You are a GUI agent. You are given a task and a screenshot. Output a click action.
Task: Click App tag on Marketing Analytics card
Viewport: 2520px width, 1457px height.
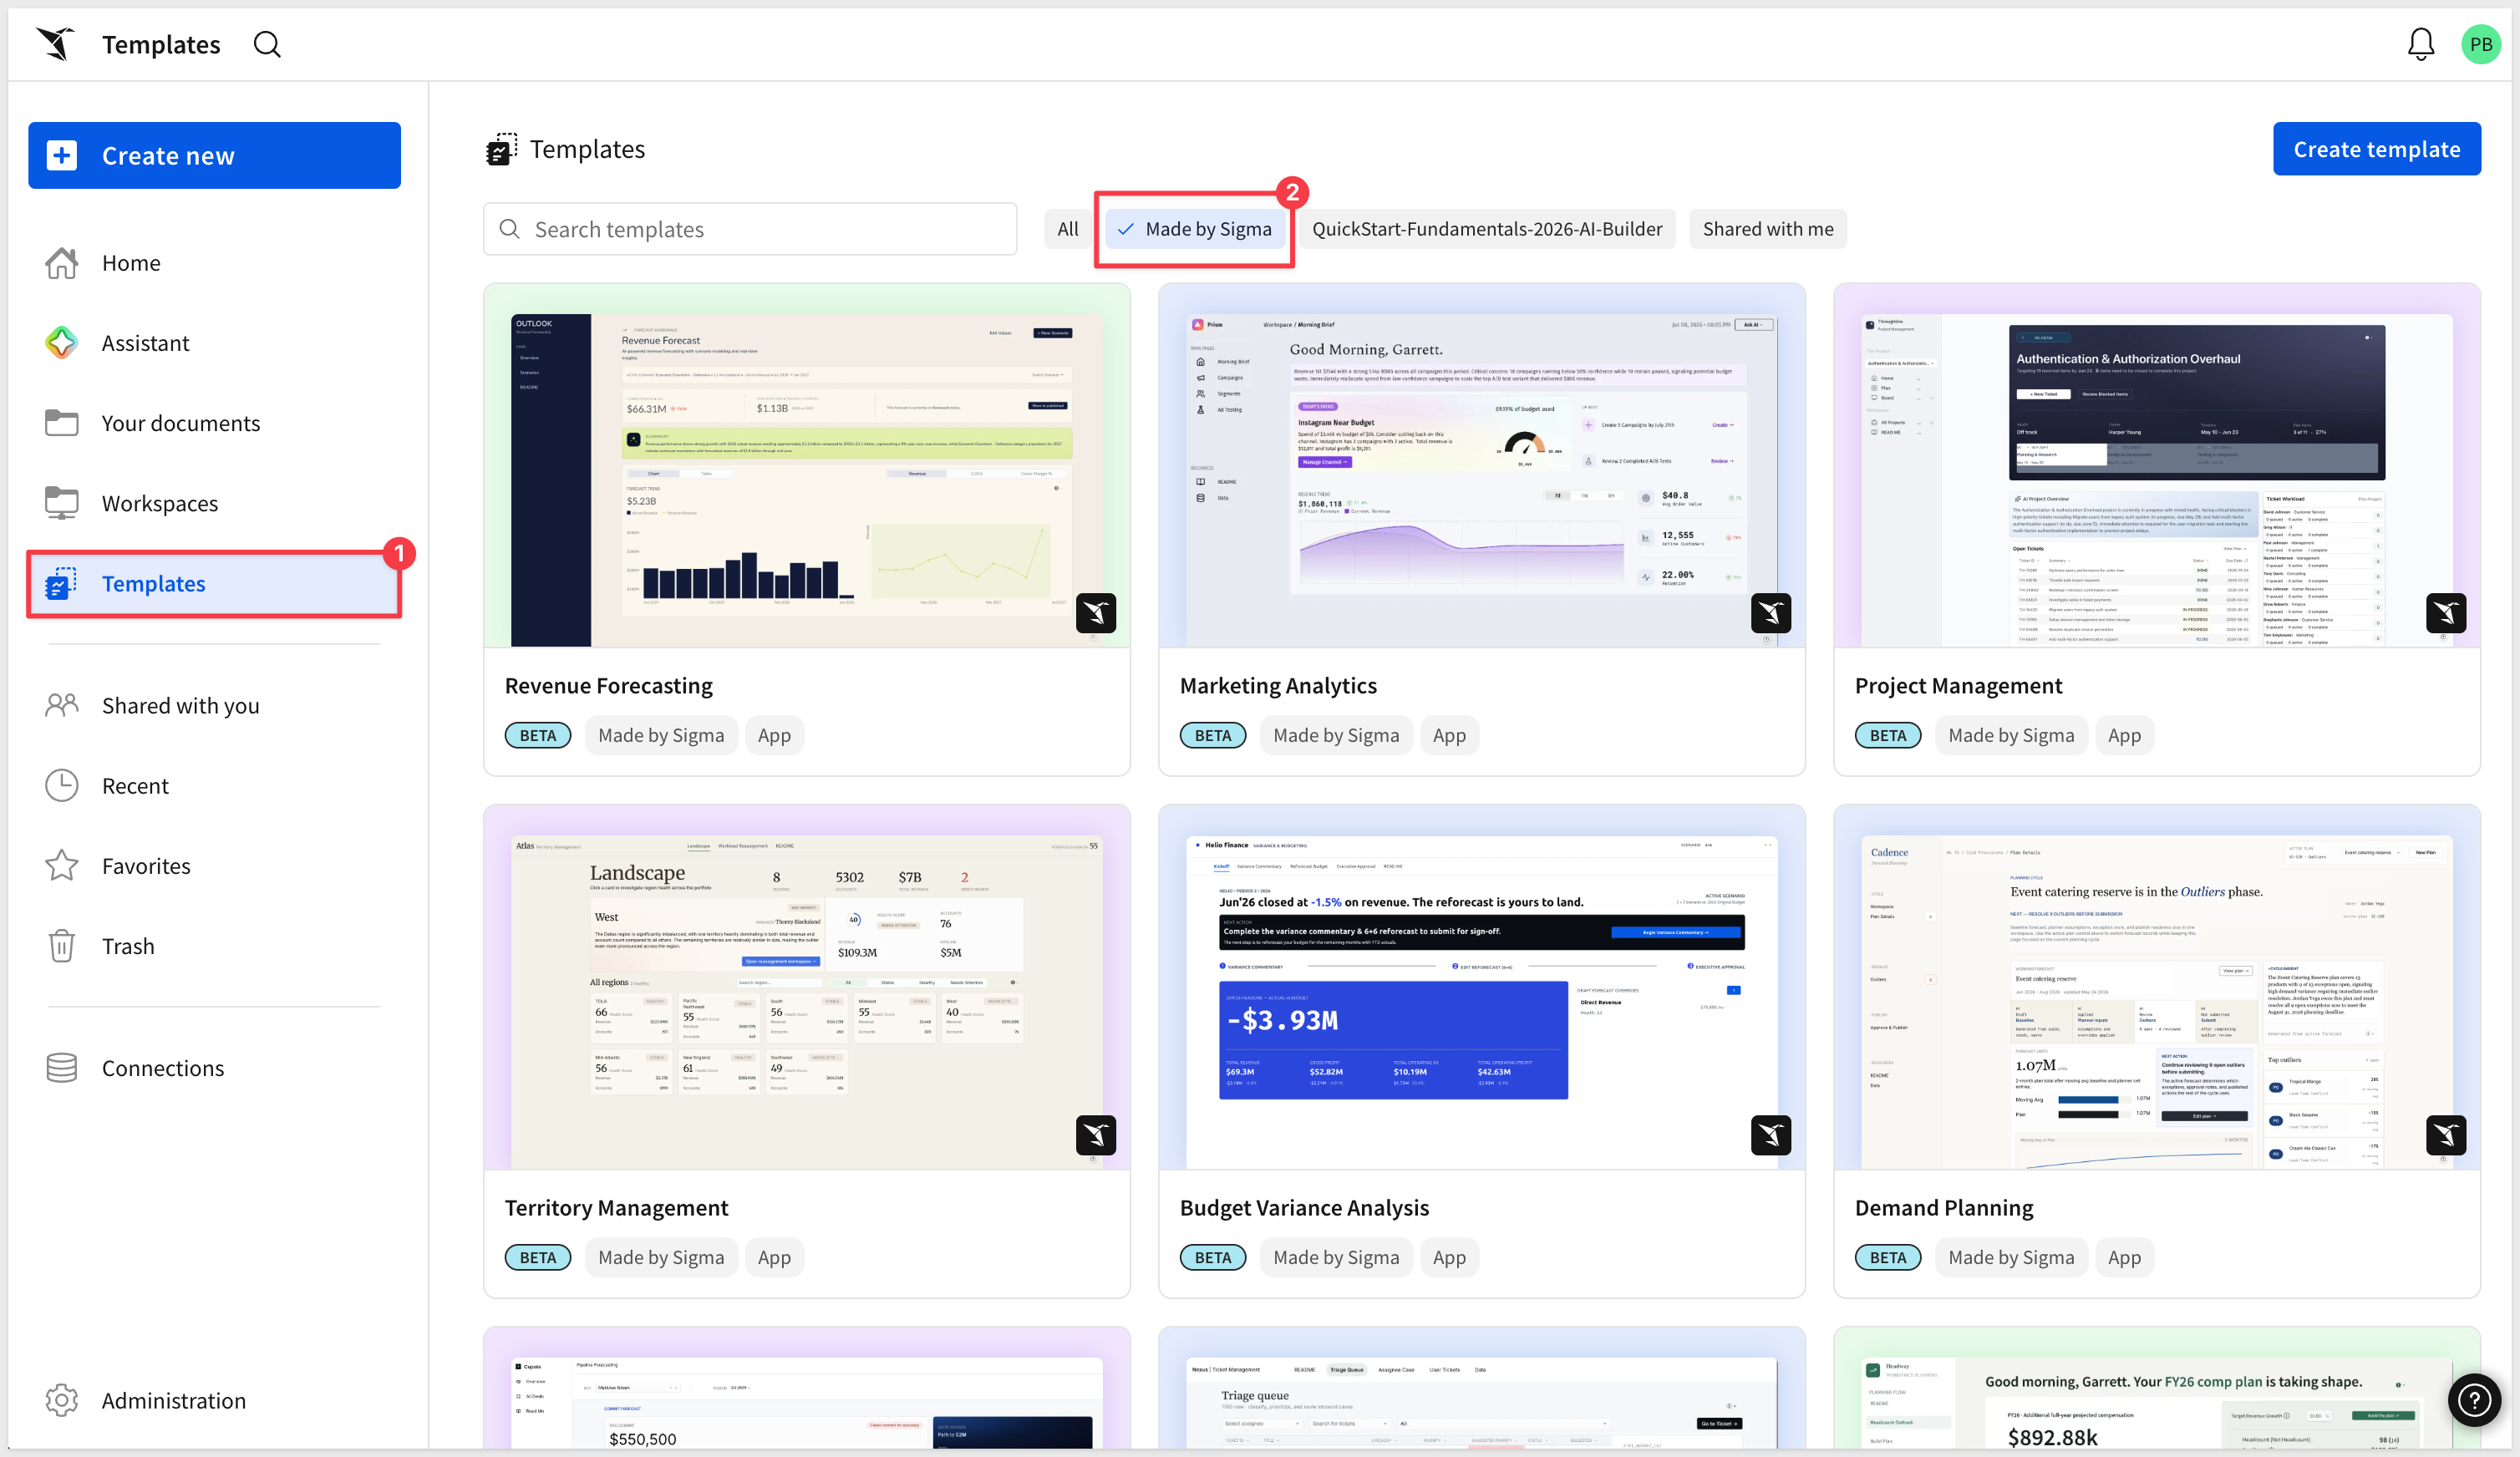(1449, 735)
